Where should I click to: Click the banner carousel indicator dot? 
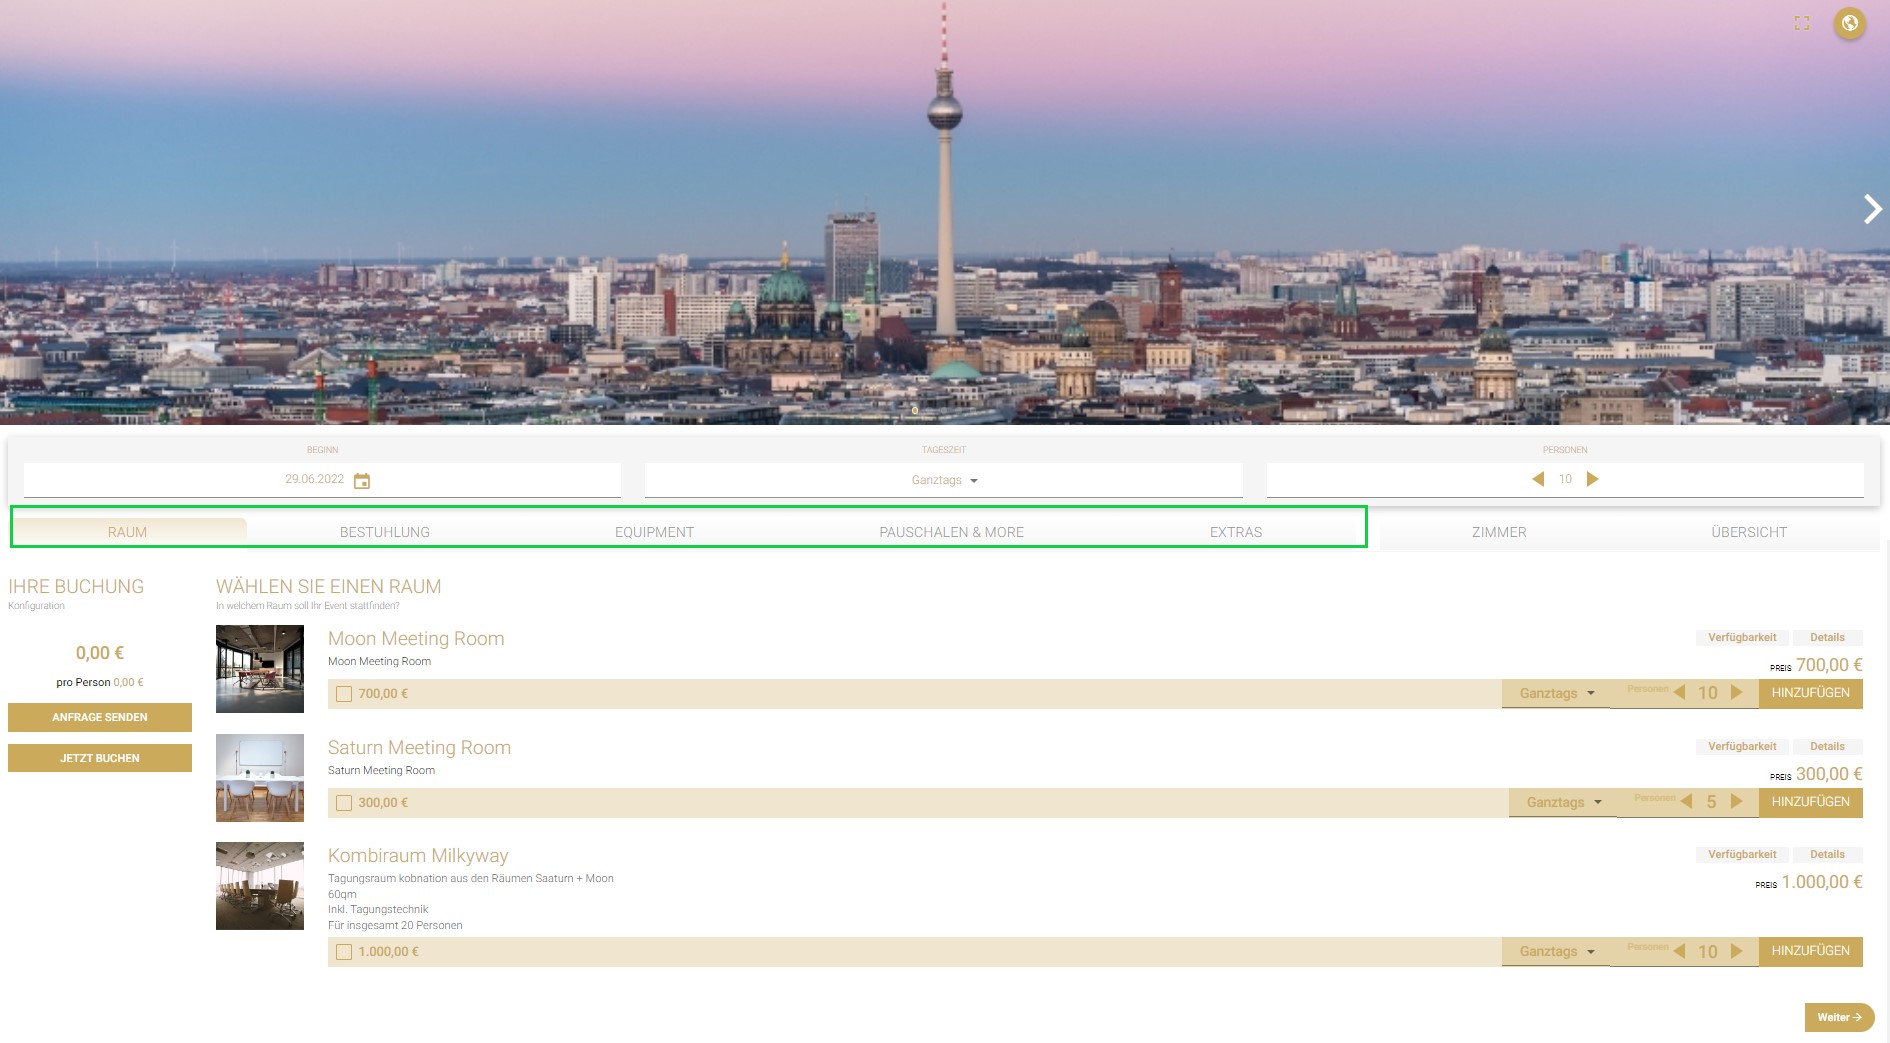[x=915, y=410]
